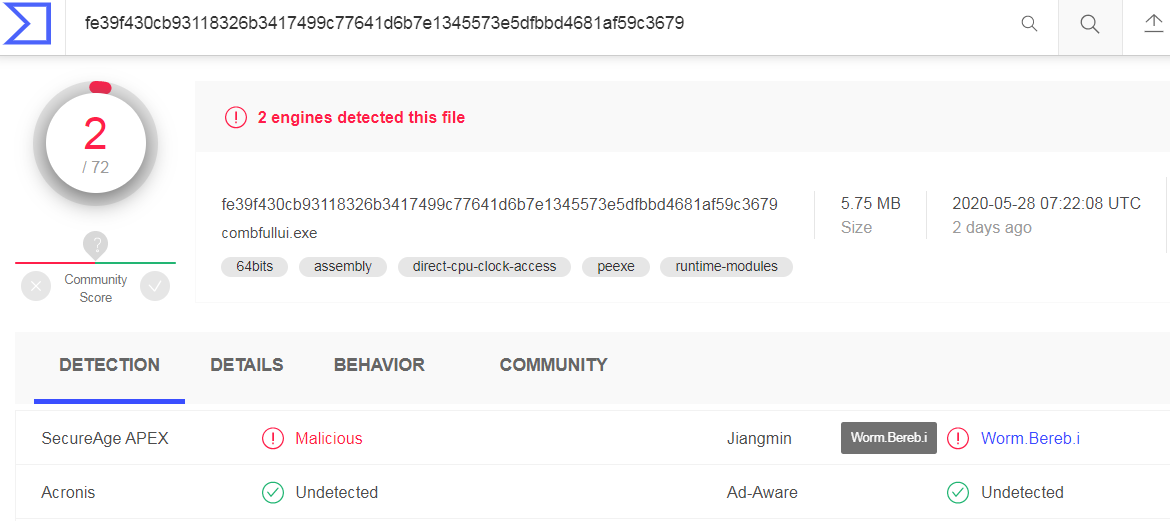Vote malicious with the X community button
The height and width of the screenshot is (521, 1170).
coord(36,286)
